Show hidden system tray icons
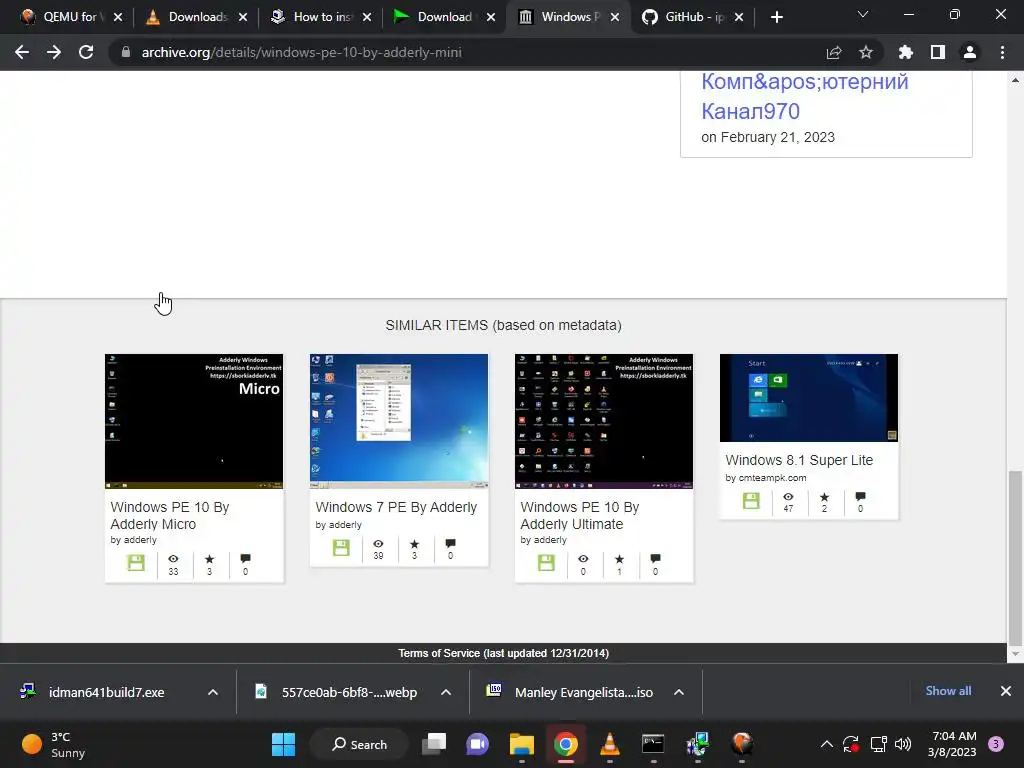 [x=827, y=744]
